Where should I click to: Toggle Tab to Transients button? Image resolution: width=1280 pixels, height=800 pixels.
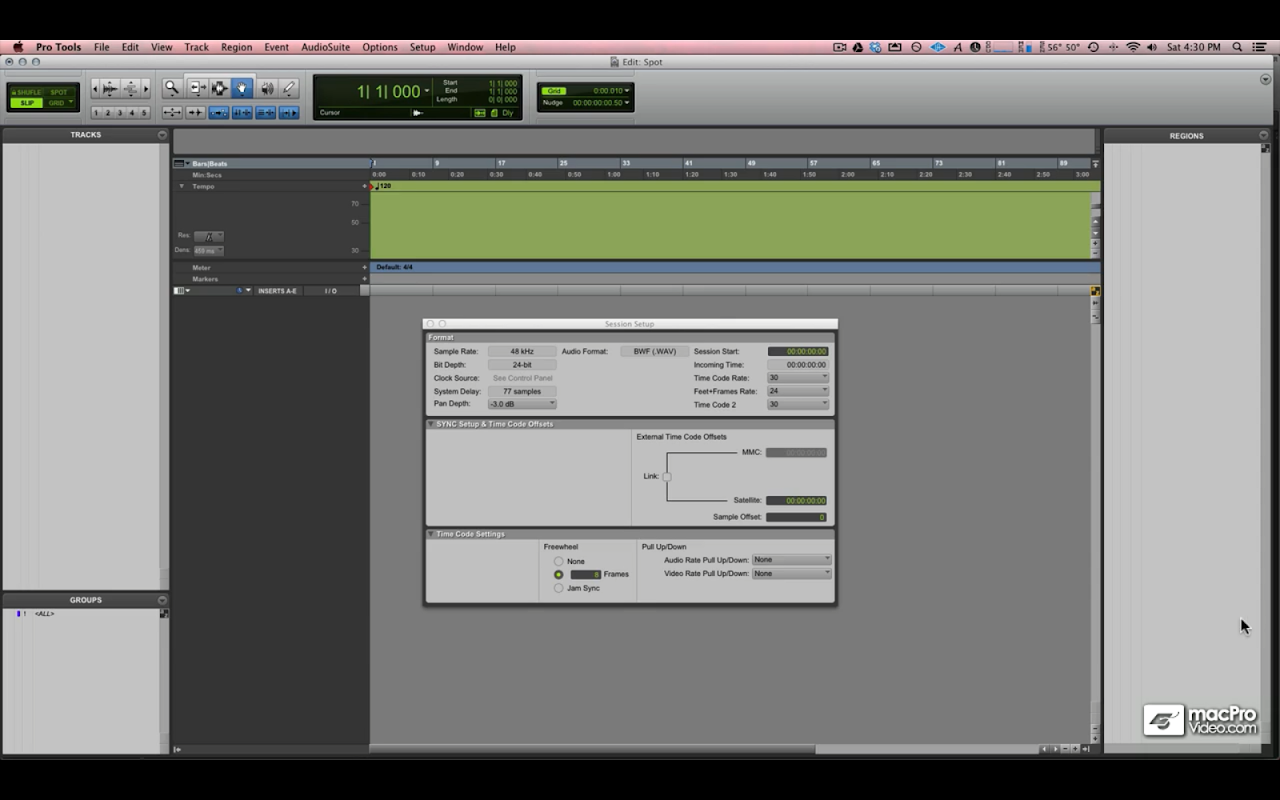(195, 113)
